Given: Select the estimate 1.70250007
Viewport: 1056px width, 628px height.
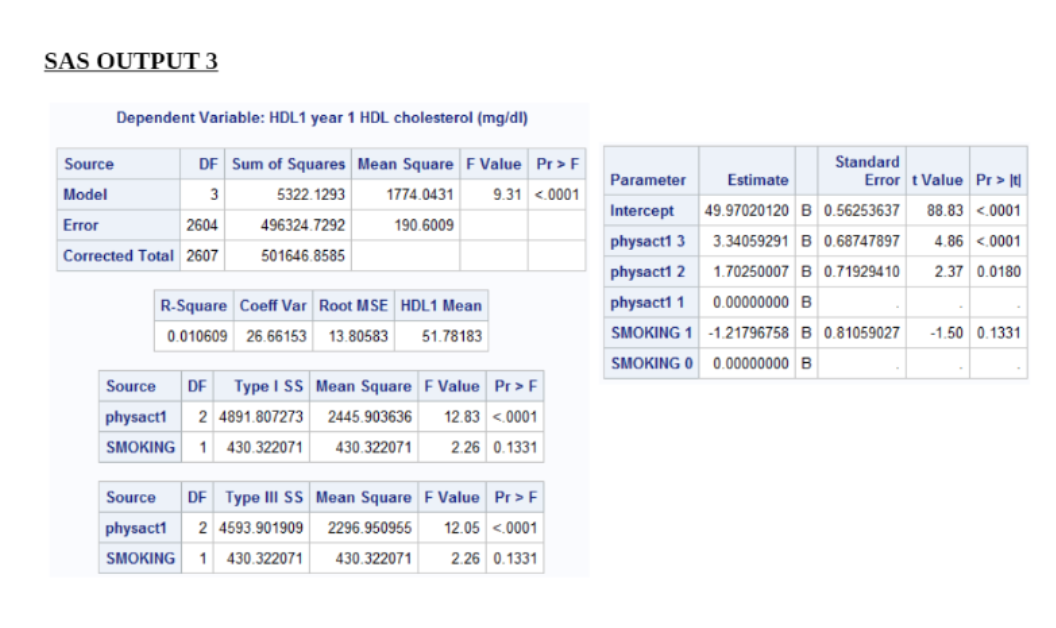Looking at the screenshot, I should pos(750,272).
